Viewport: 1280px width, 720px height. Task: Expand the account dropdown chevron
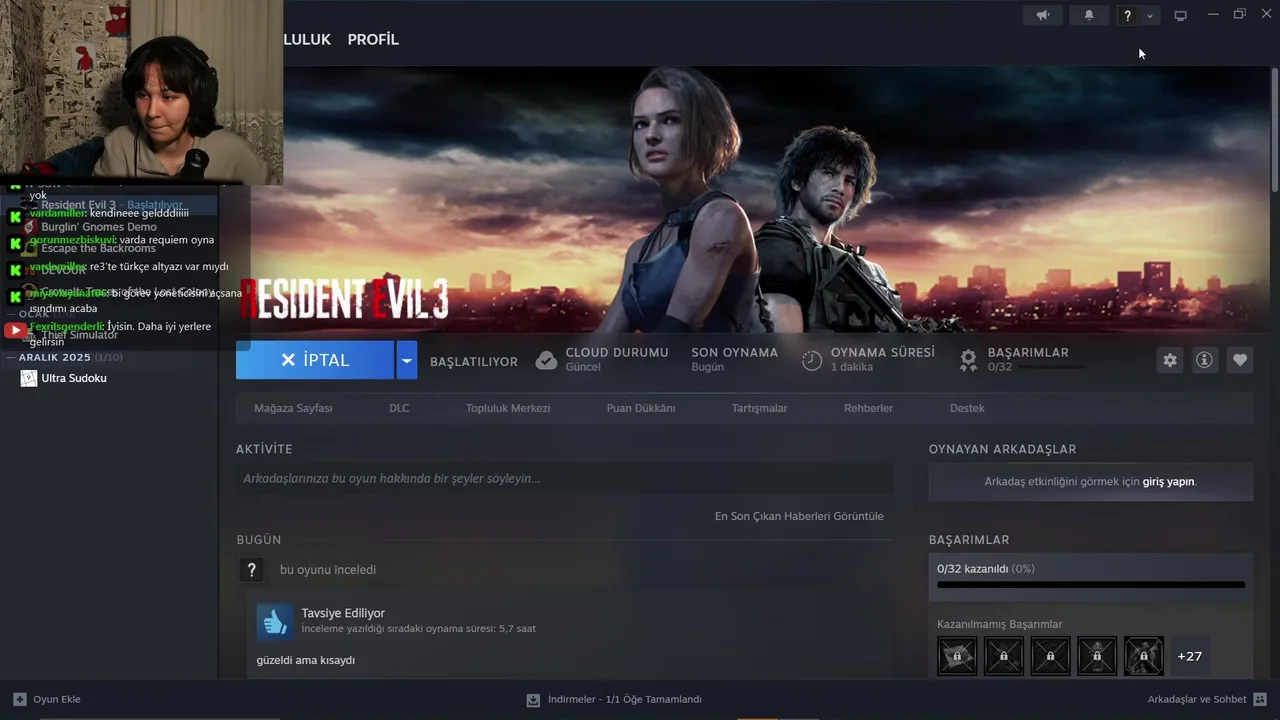click(1150, 15)
